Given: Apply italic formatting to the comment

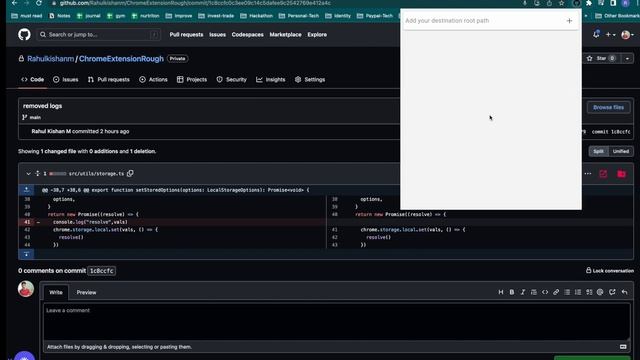Looking at the screenshot, I should 522,292.
